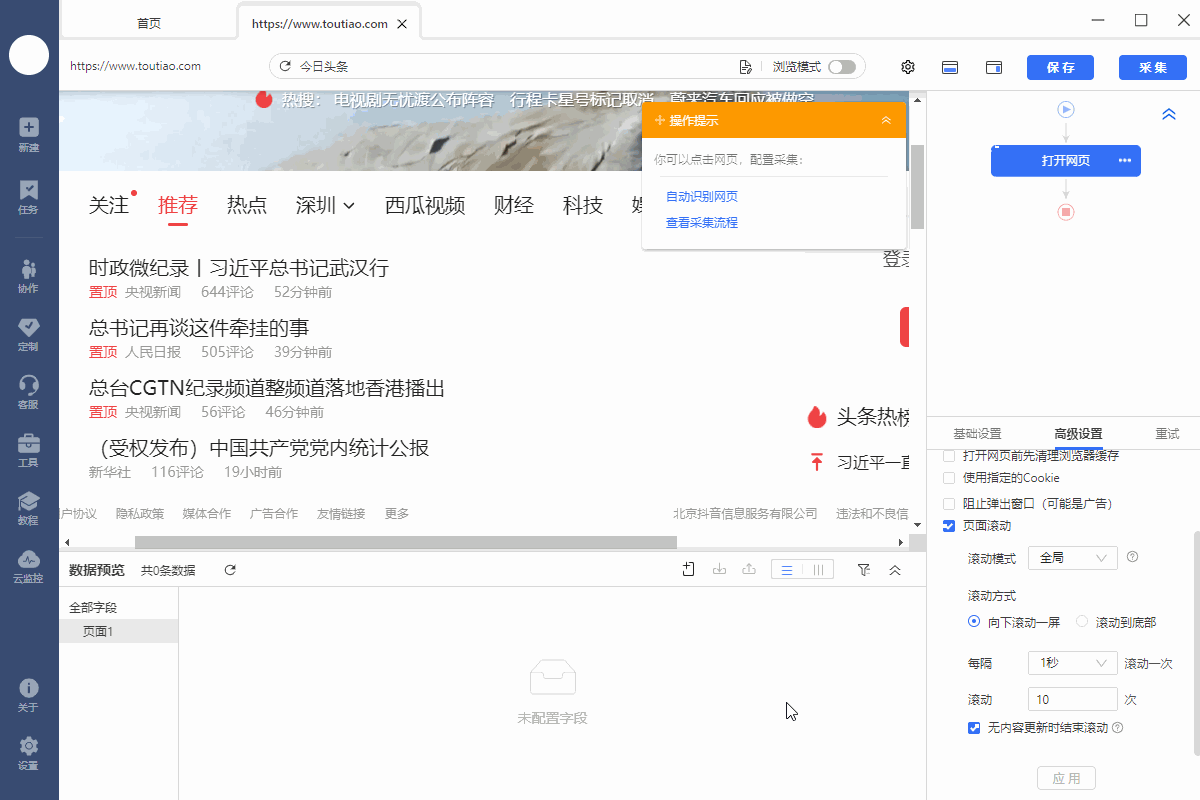This screenshot has height=800, width=1200.
Task: Open the 重试 settings tab
Action: click(x=1167, y=434)
